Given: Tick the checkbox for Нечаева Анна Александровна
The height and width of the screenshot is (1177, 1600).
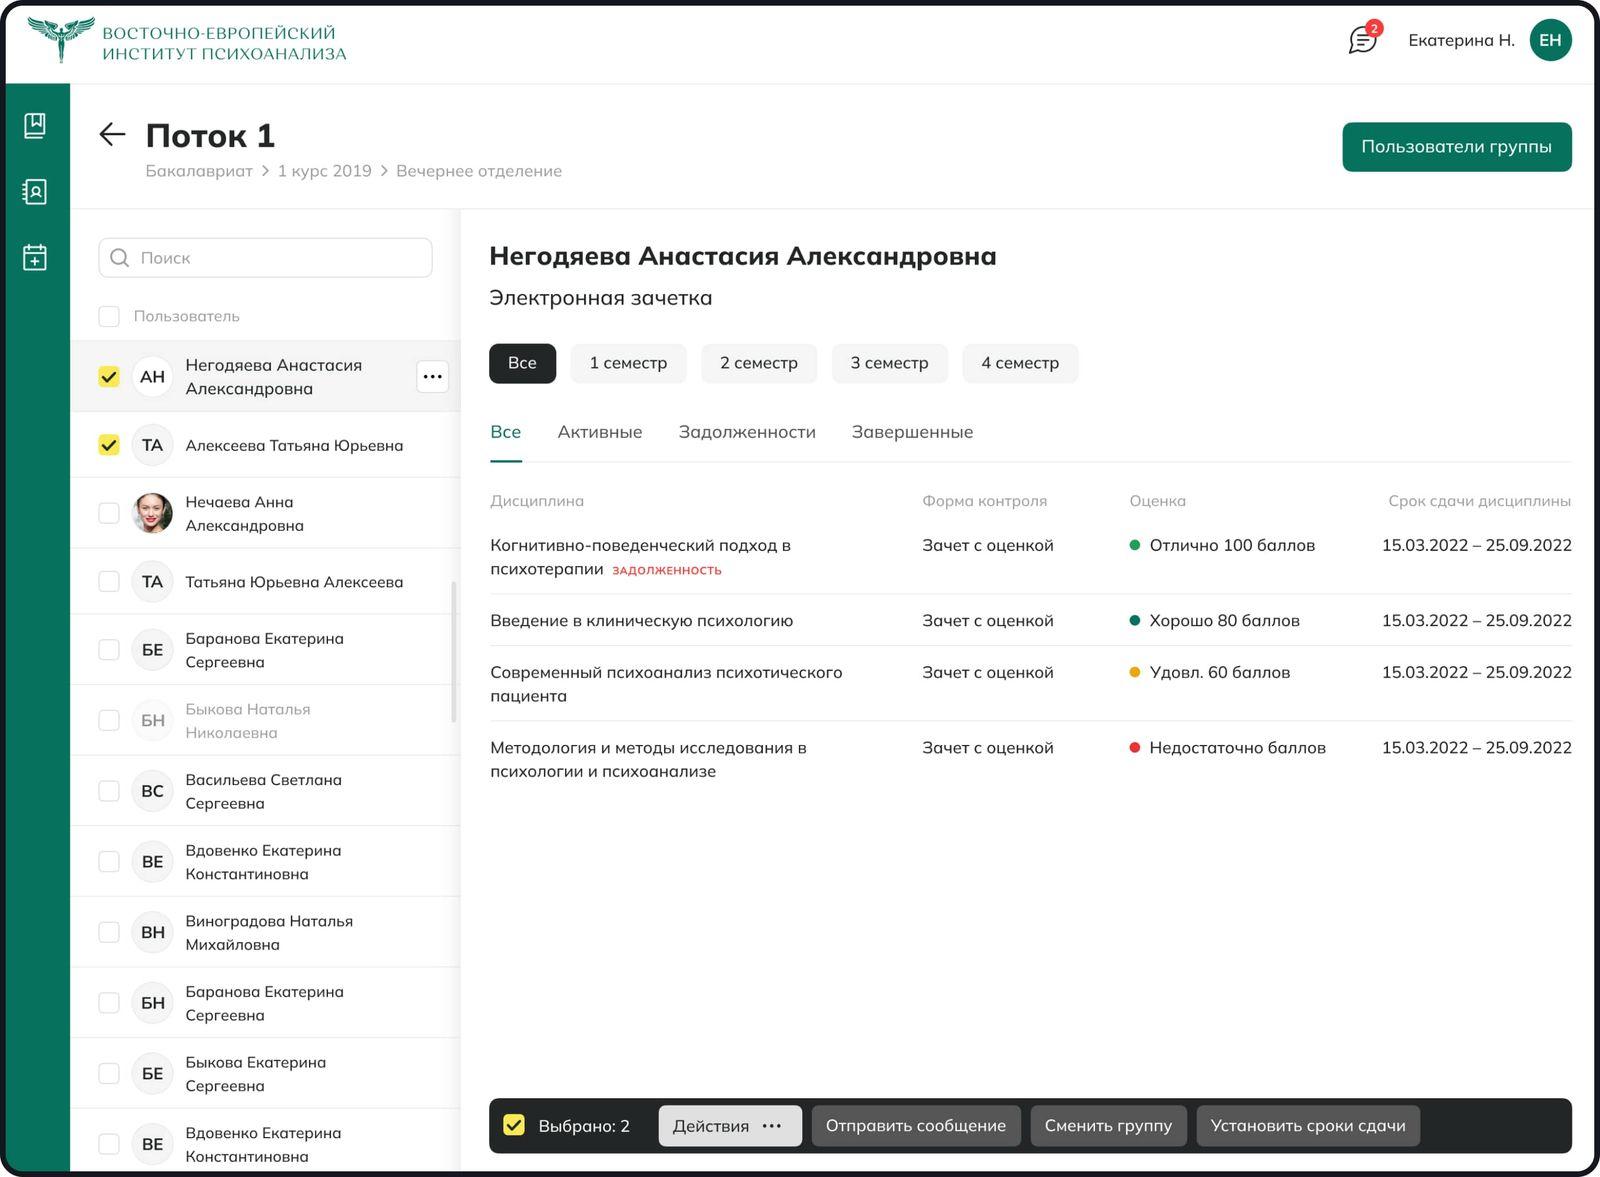Looking at the screenshot, I should coord(109,513).
